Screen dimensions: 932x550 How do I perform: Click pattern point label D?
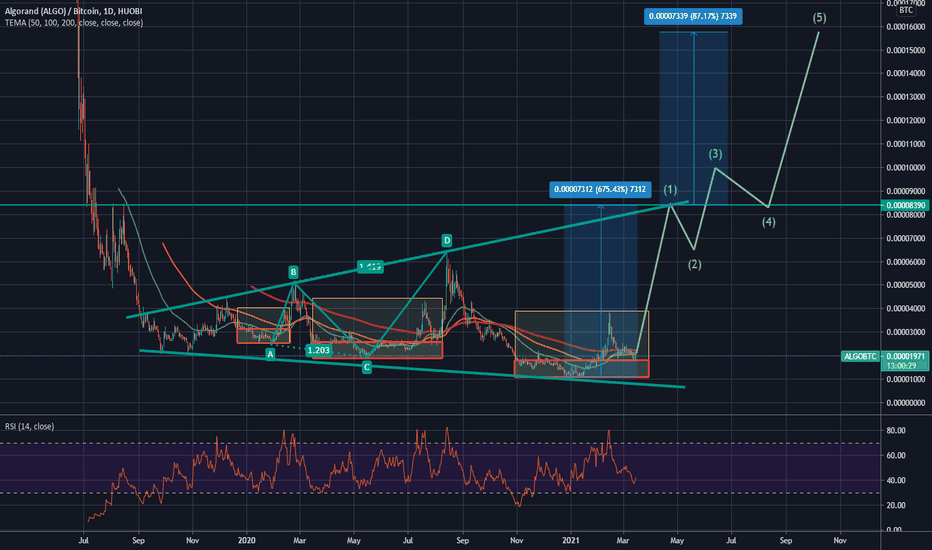(446, 240)
